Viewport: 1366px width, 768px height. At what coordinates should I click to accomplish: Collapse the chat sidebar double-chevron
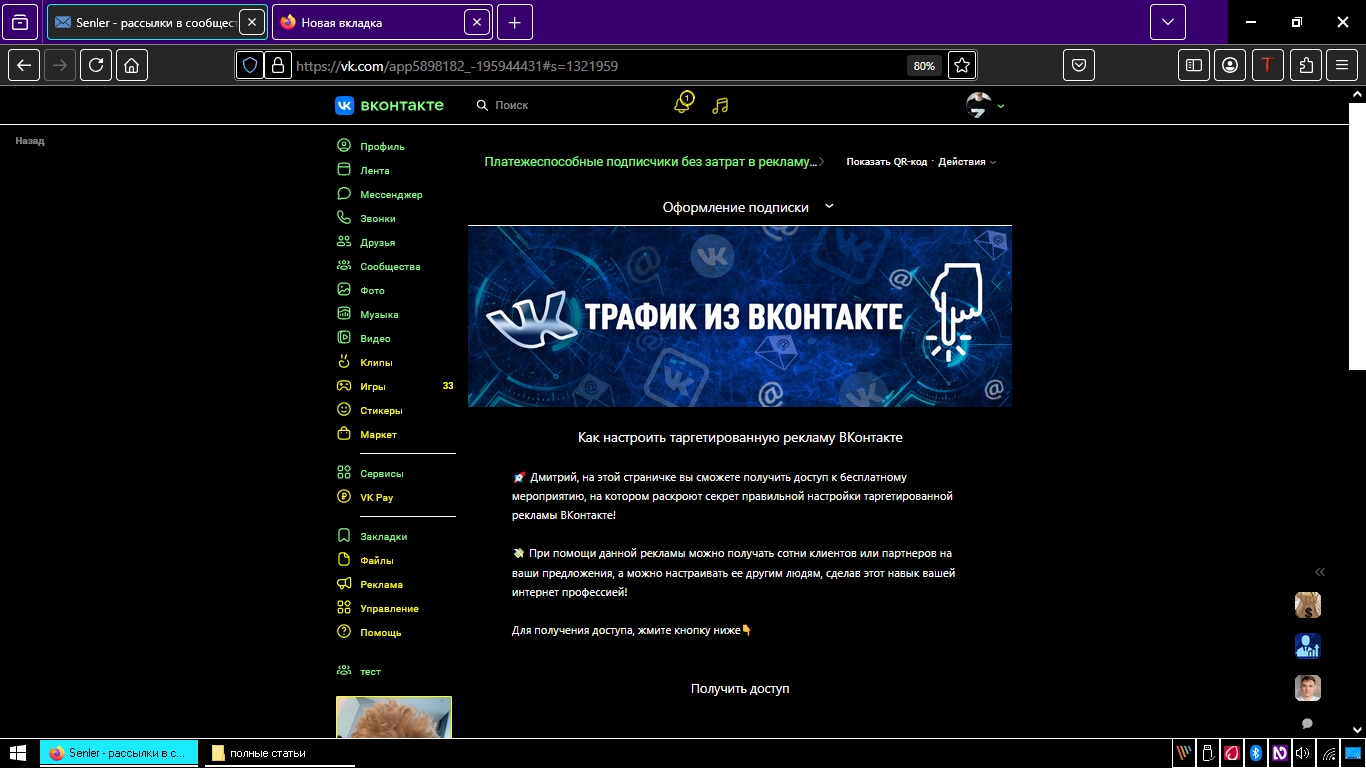(x=1320, y=572)
